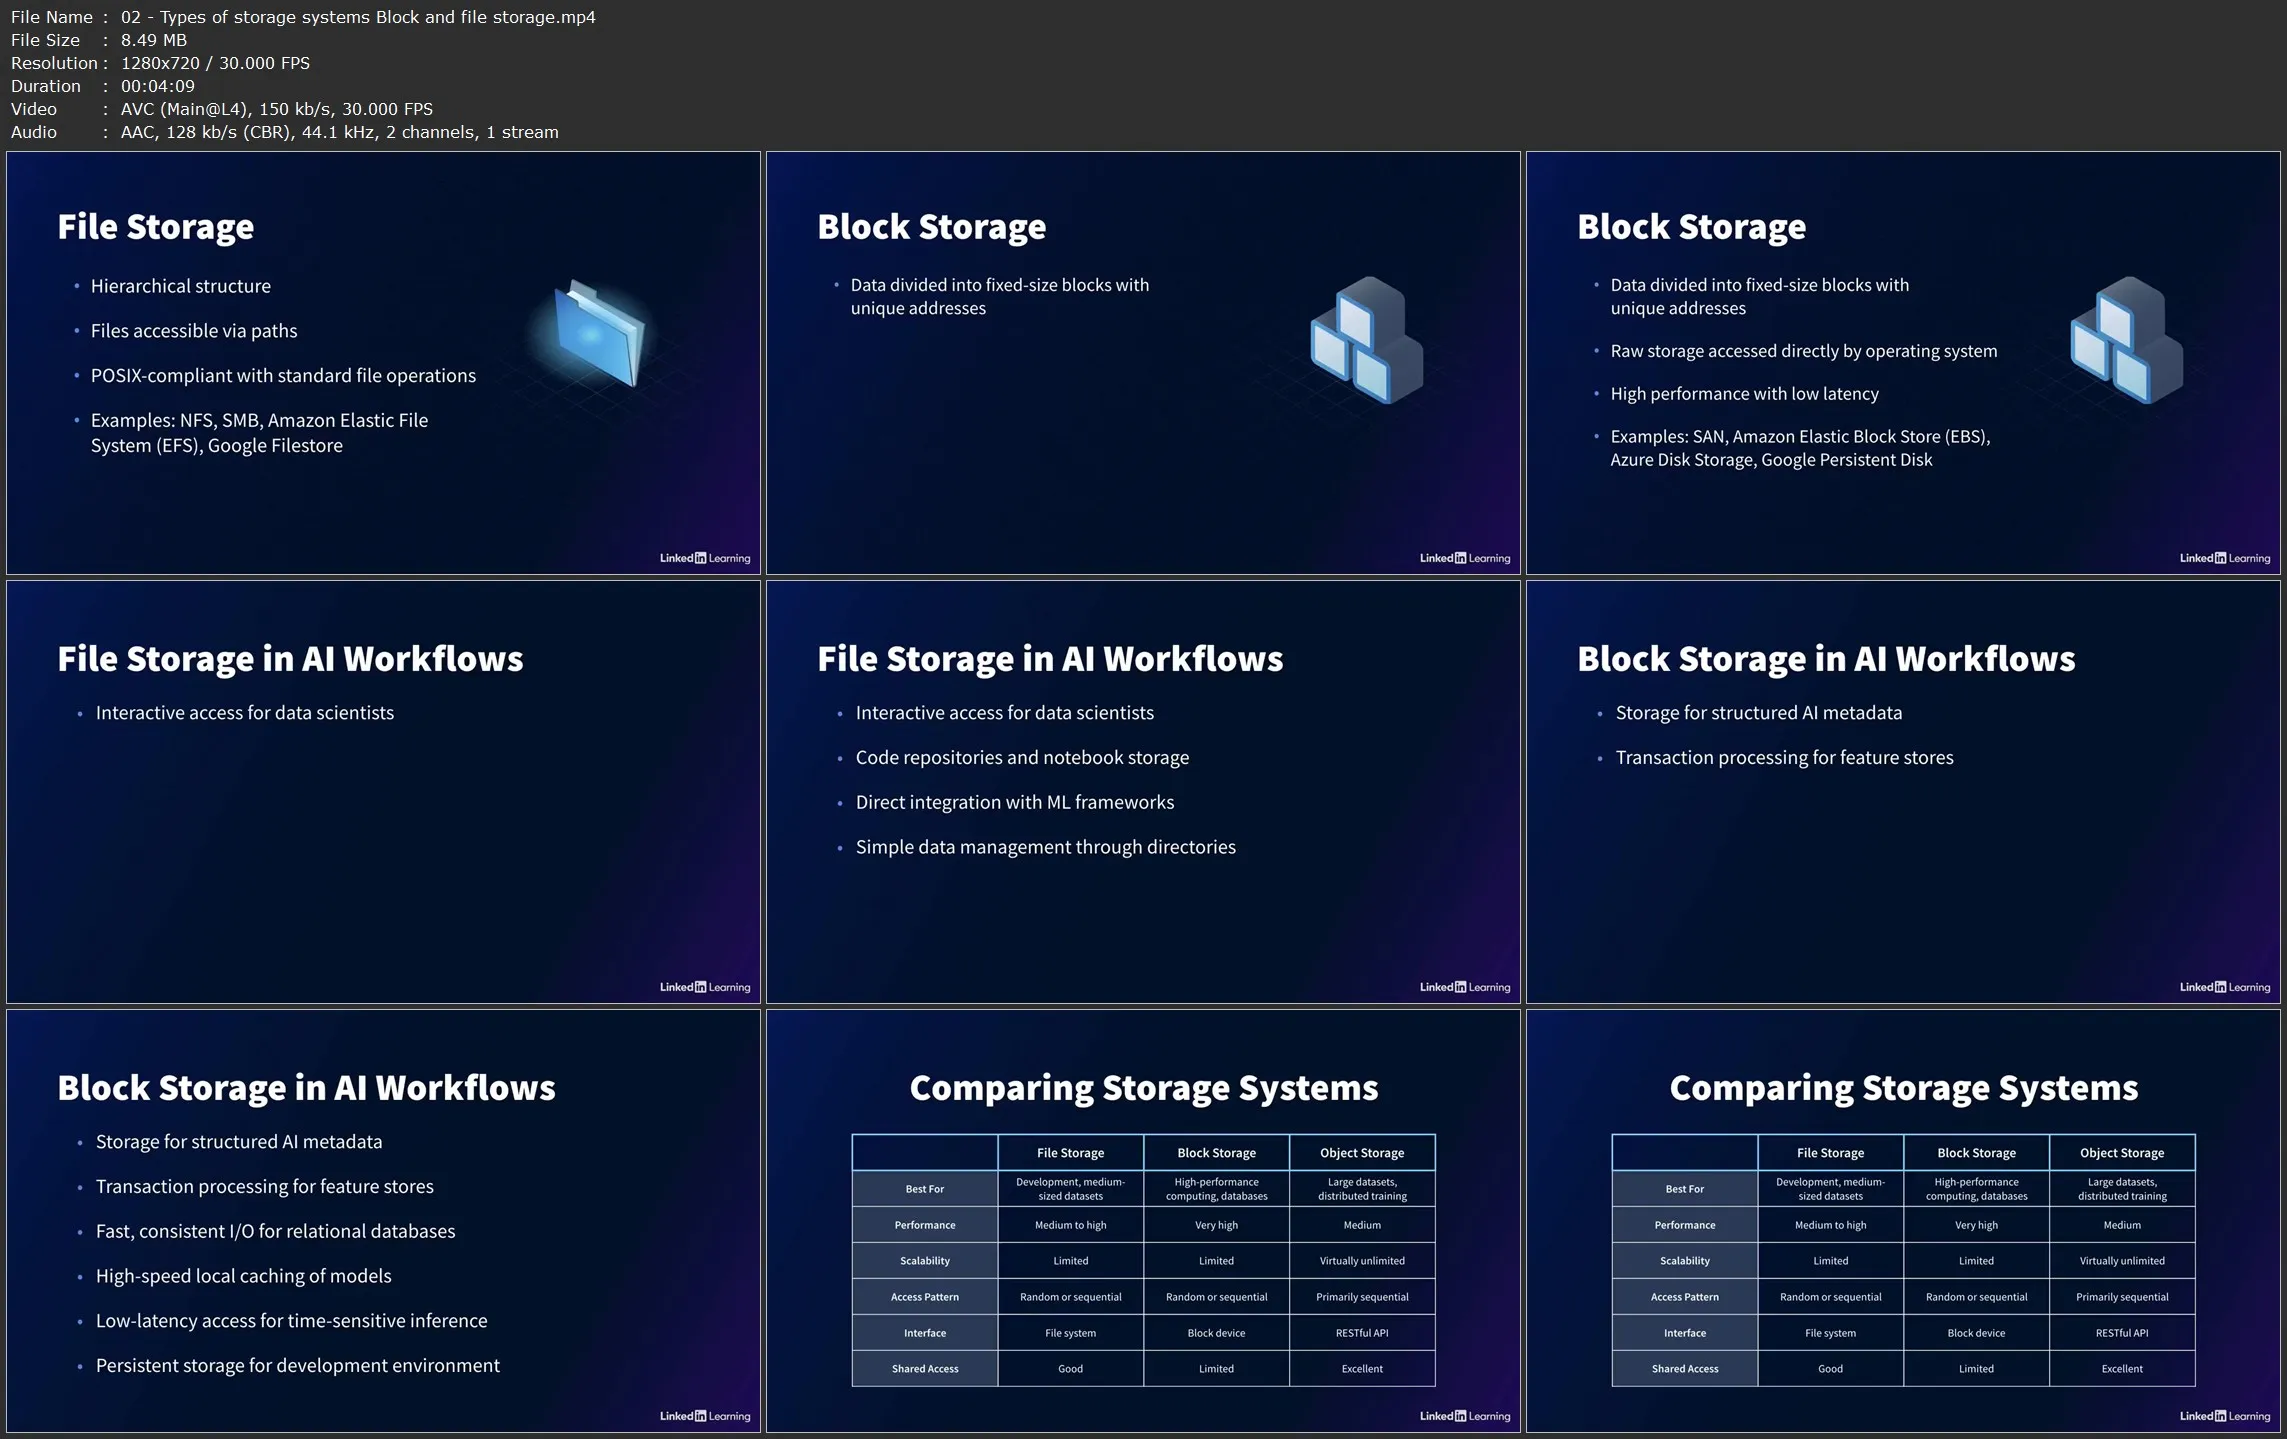Click 'High performance with low latency' bullet
Viewport: 2287px width, 1439px height.
pos(1745,394)
